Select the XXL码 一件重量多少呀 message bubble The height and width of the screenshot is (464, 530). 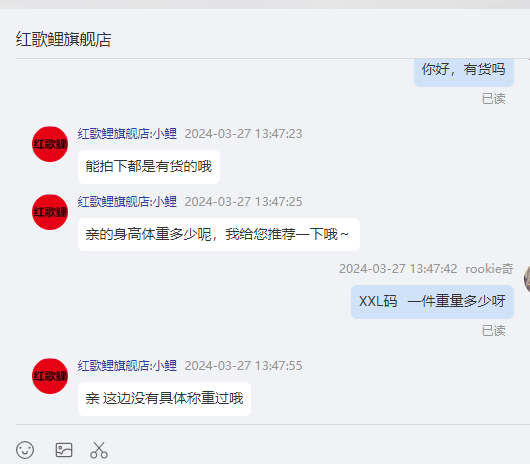click(x=432, y=301)
